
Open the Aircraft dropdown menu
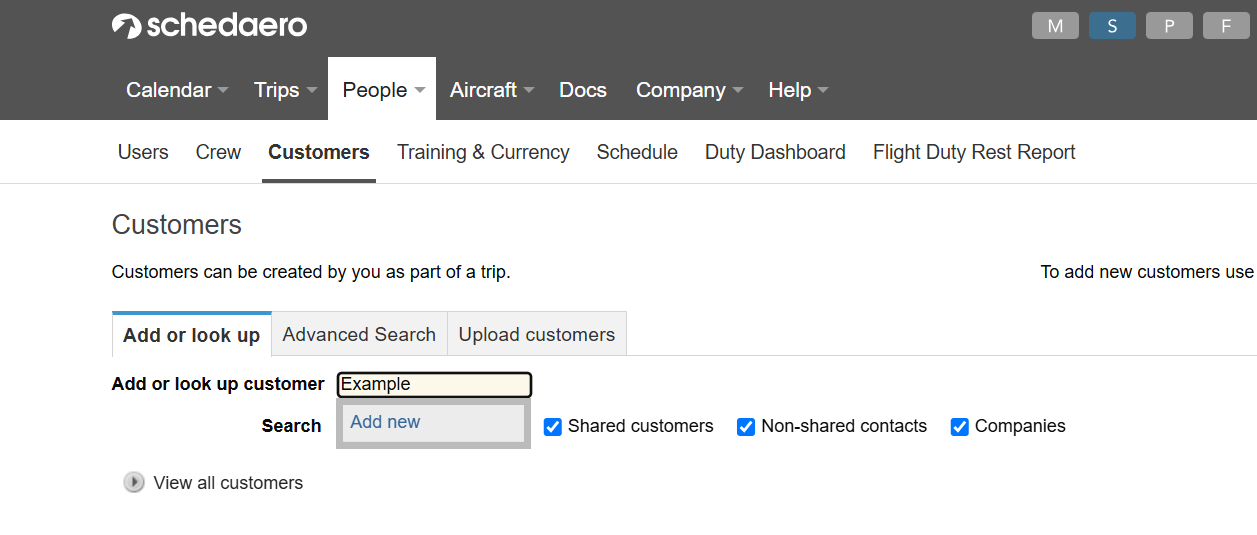(x=491, y=90)
